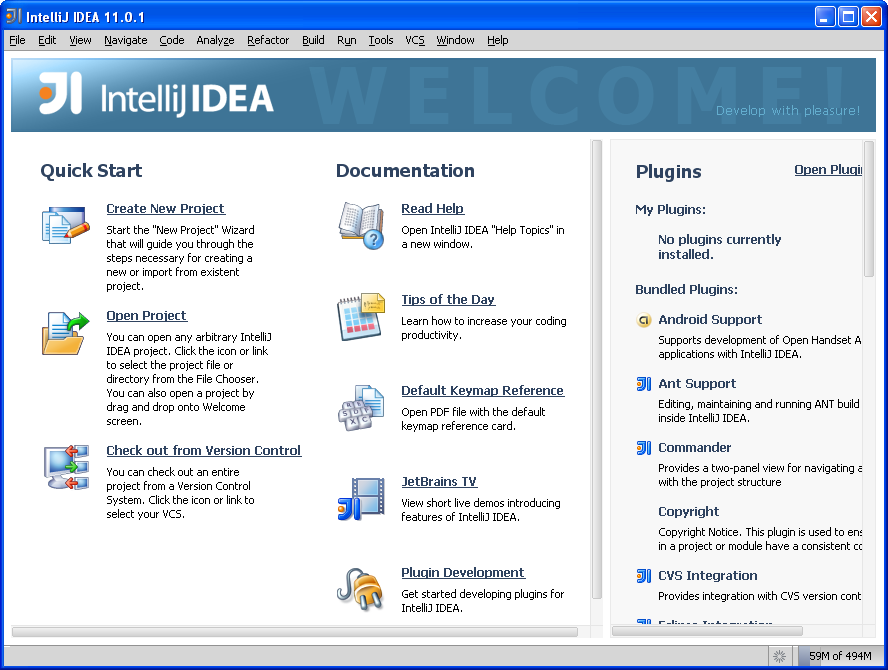Open the Analyze menu
The image size is (888, 670).
point(215,40)
